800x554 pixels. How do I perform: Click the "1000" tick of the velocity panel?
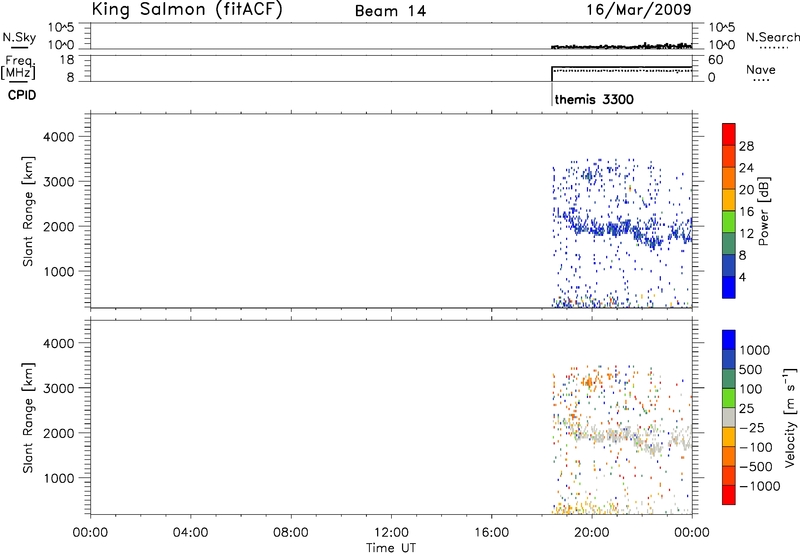[x=59, y=478]
